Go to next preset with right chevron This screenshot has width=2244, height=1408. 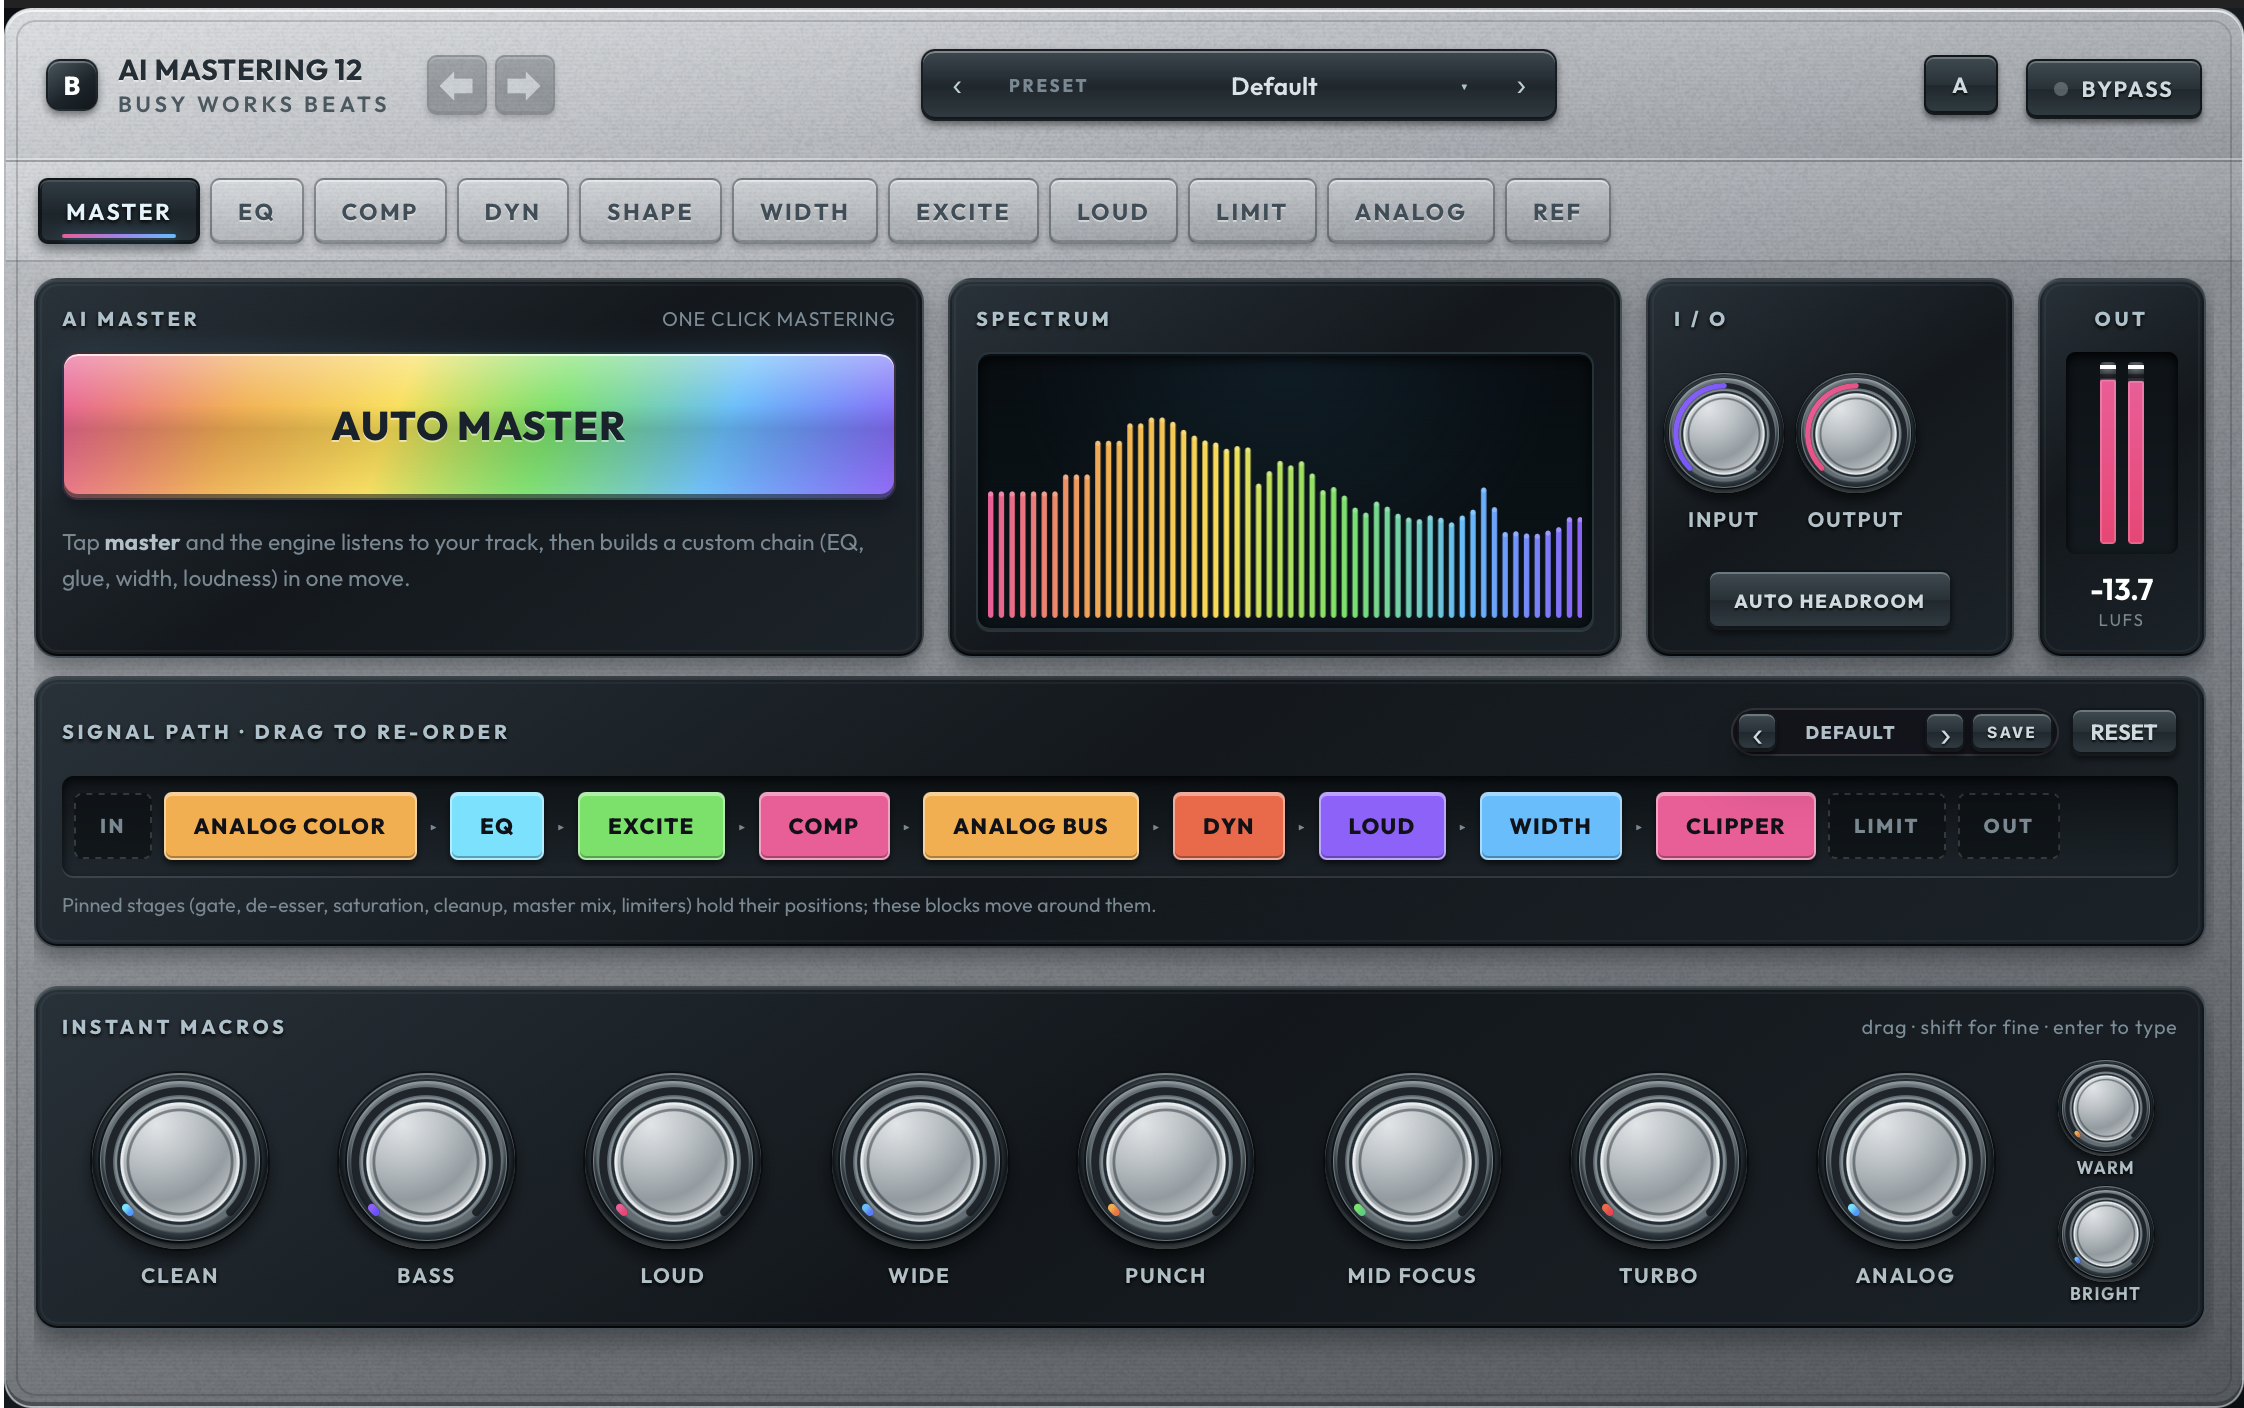point(1521,87)
